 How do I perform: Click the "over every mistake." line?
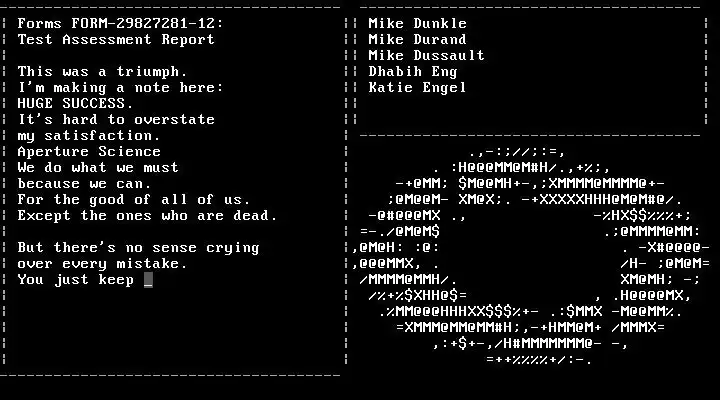(102, 264)
